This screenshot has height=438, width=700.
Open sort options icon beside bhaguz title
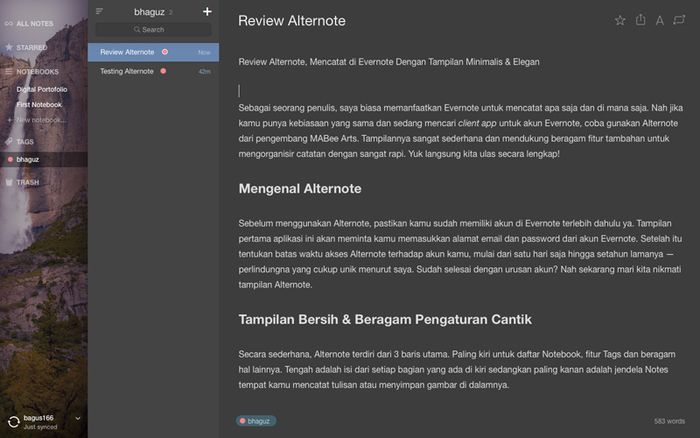(99, 11)
